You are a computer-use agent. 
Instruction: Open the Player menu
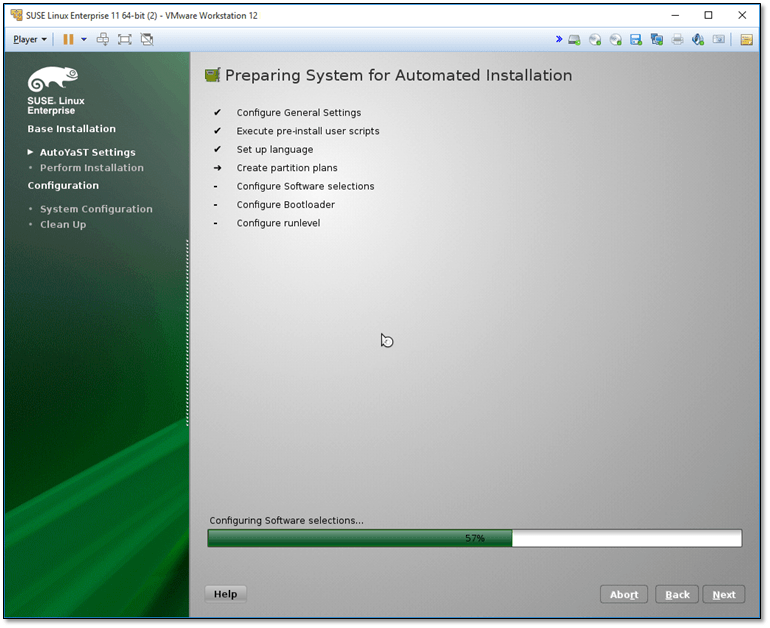29,39
